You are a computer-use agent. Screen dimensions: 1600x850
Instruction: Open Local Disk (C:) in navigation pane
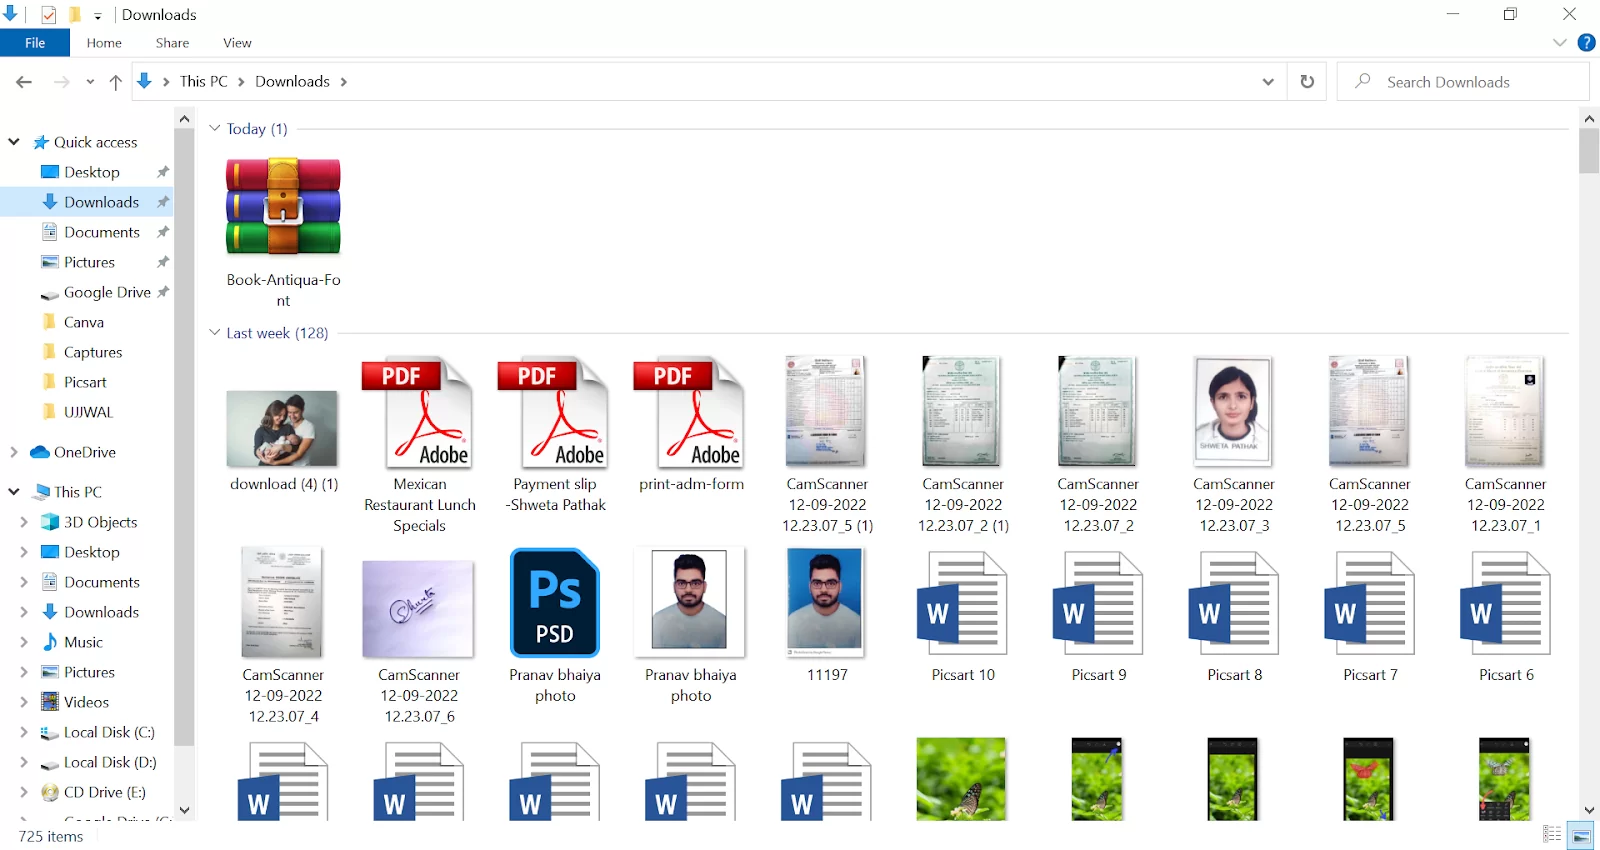[109, 732]
